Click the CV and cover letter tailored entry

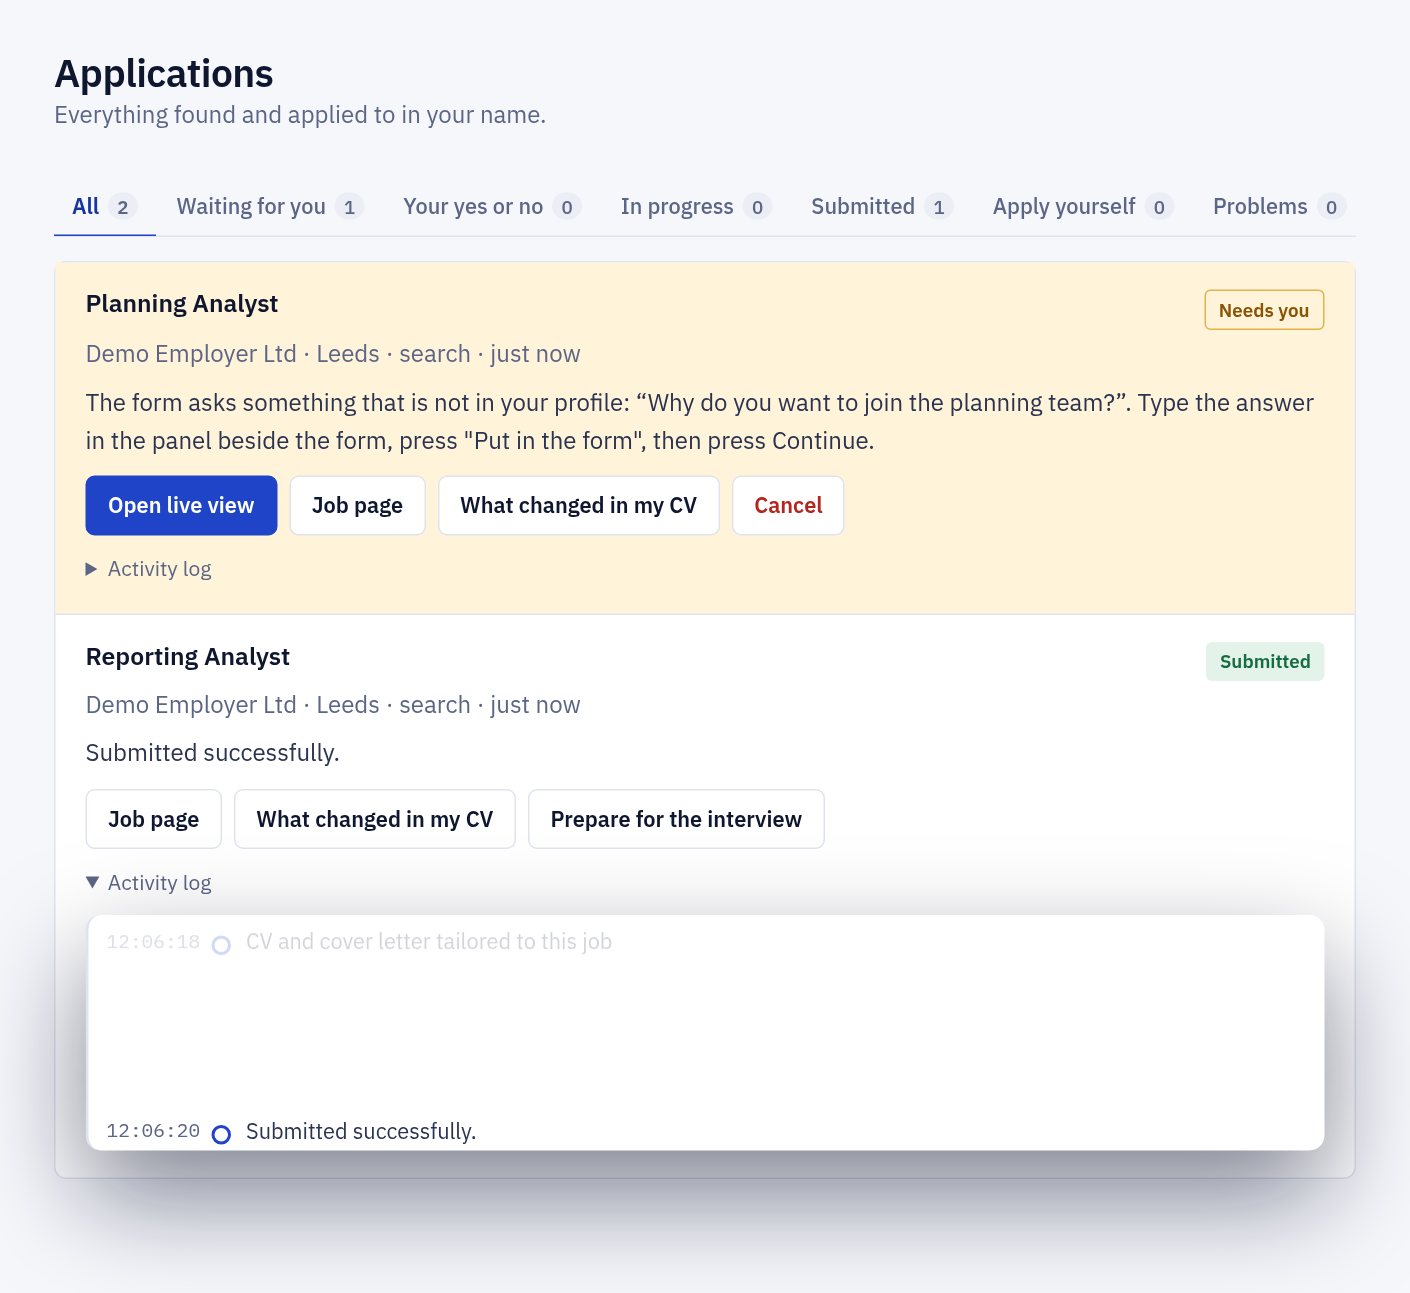[429, 942]
